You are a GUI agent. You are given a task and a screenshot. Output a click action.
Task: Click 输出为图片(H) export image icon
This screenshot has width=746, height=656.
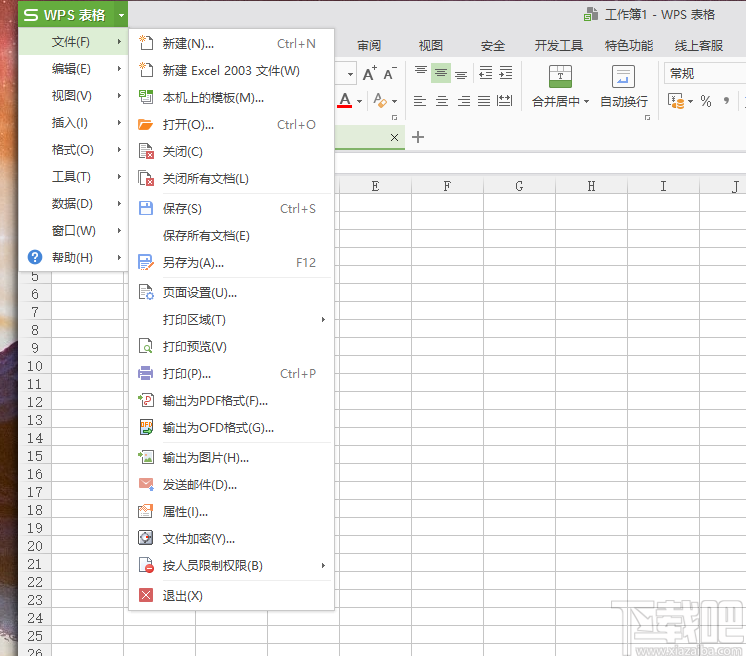point(146,457)
